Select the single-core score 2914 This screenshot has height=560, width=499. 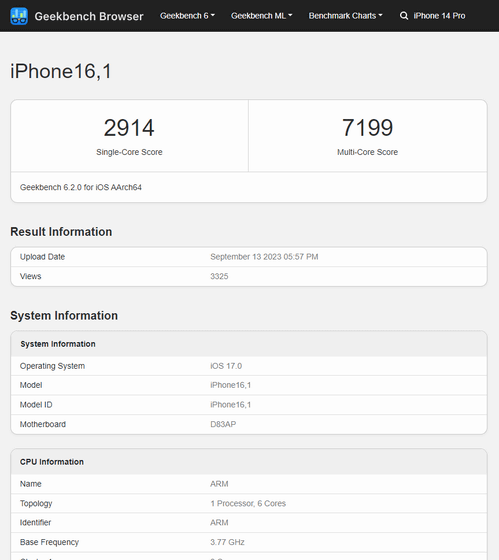point(129,128)
